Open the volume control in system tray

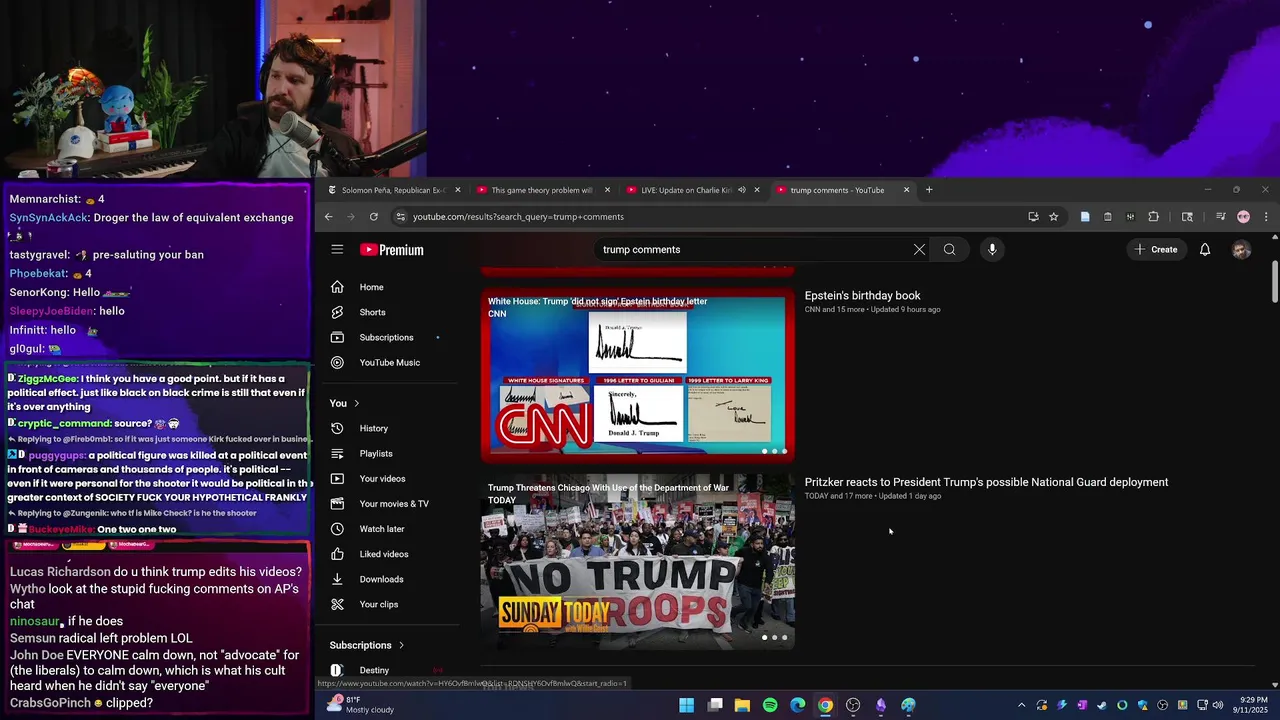pyautogui.click(x=1218, y=705)
